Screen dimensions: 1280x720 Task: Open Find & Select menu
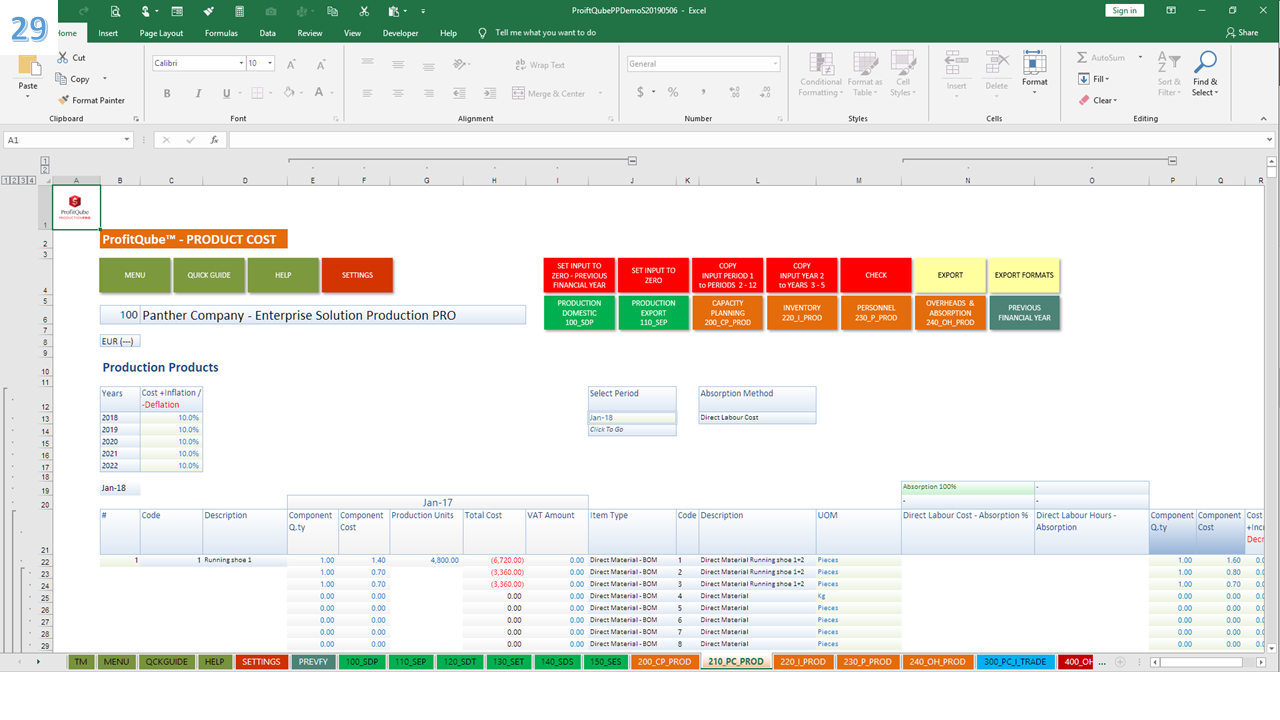point(1205,74)
